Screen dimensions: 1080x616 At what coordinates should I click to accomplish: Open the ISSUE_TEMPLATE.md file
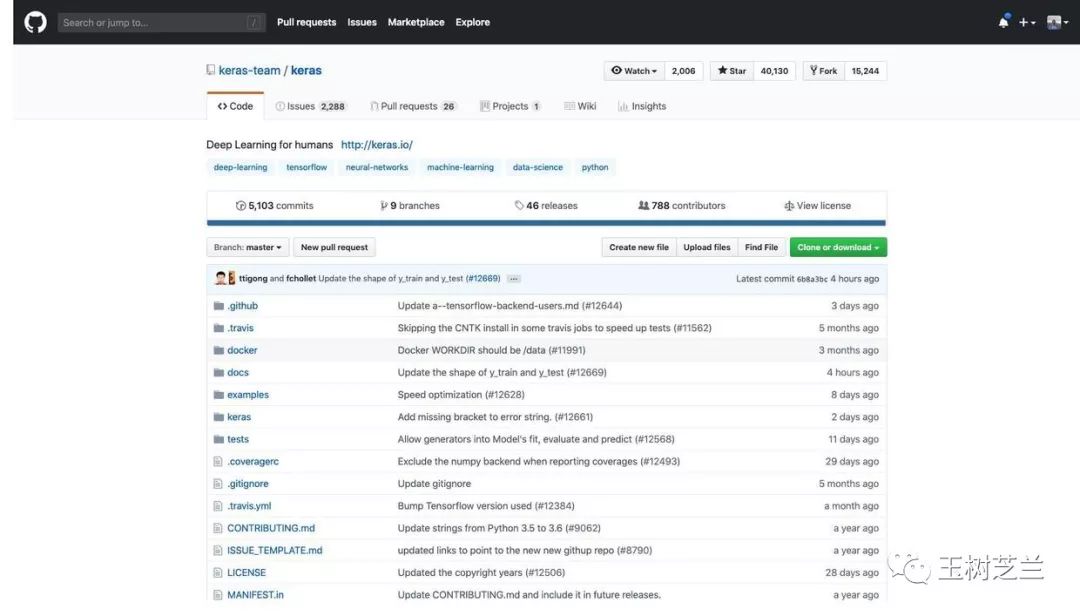275,551
